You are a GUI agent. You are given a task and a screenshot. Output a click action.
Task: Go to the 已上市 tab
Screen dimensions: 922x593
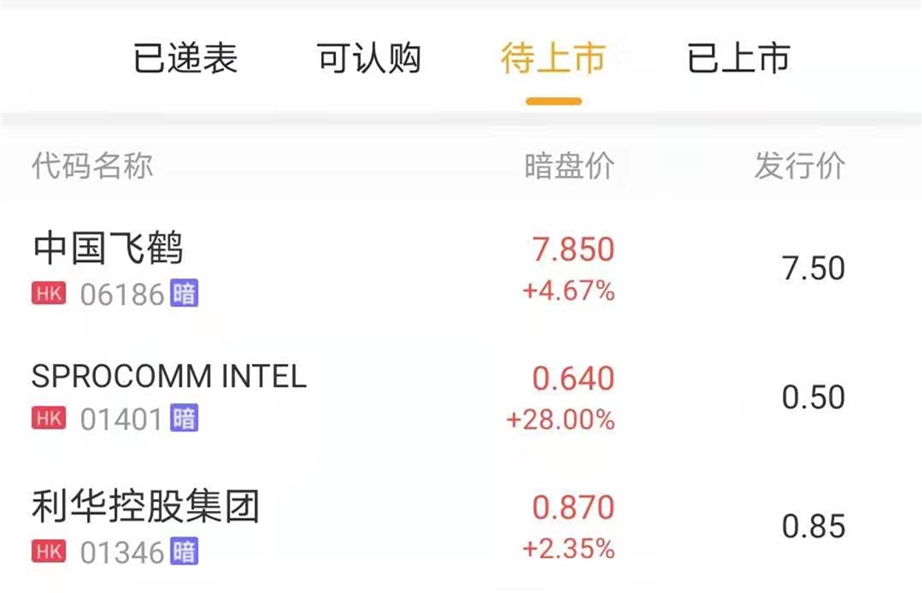738,58
